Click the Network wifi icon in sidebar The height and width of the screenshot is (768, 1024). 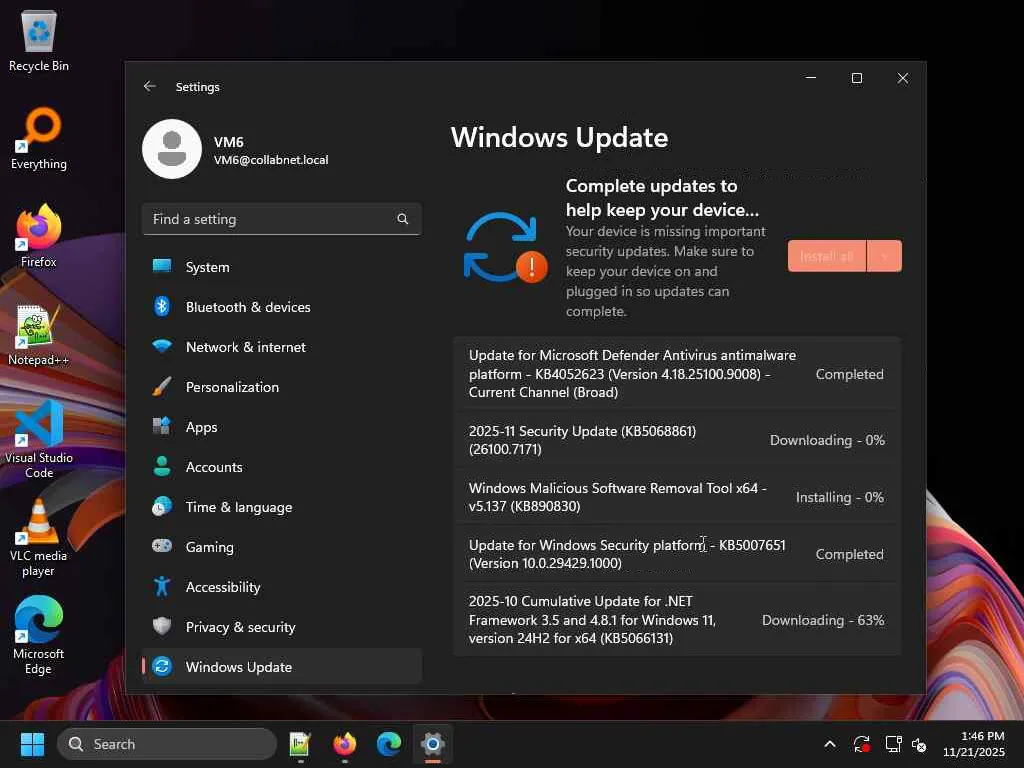coord(162,345)
